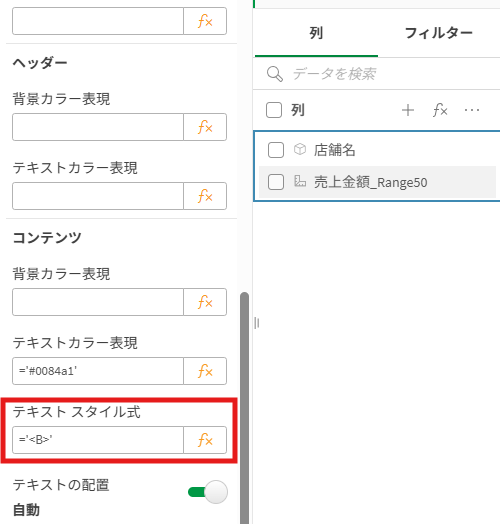Open fx editor for テキスト スタイル式
Viewport: 500px width, 524px height.
(x=205, y=440)
